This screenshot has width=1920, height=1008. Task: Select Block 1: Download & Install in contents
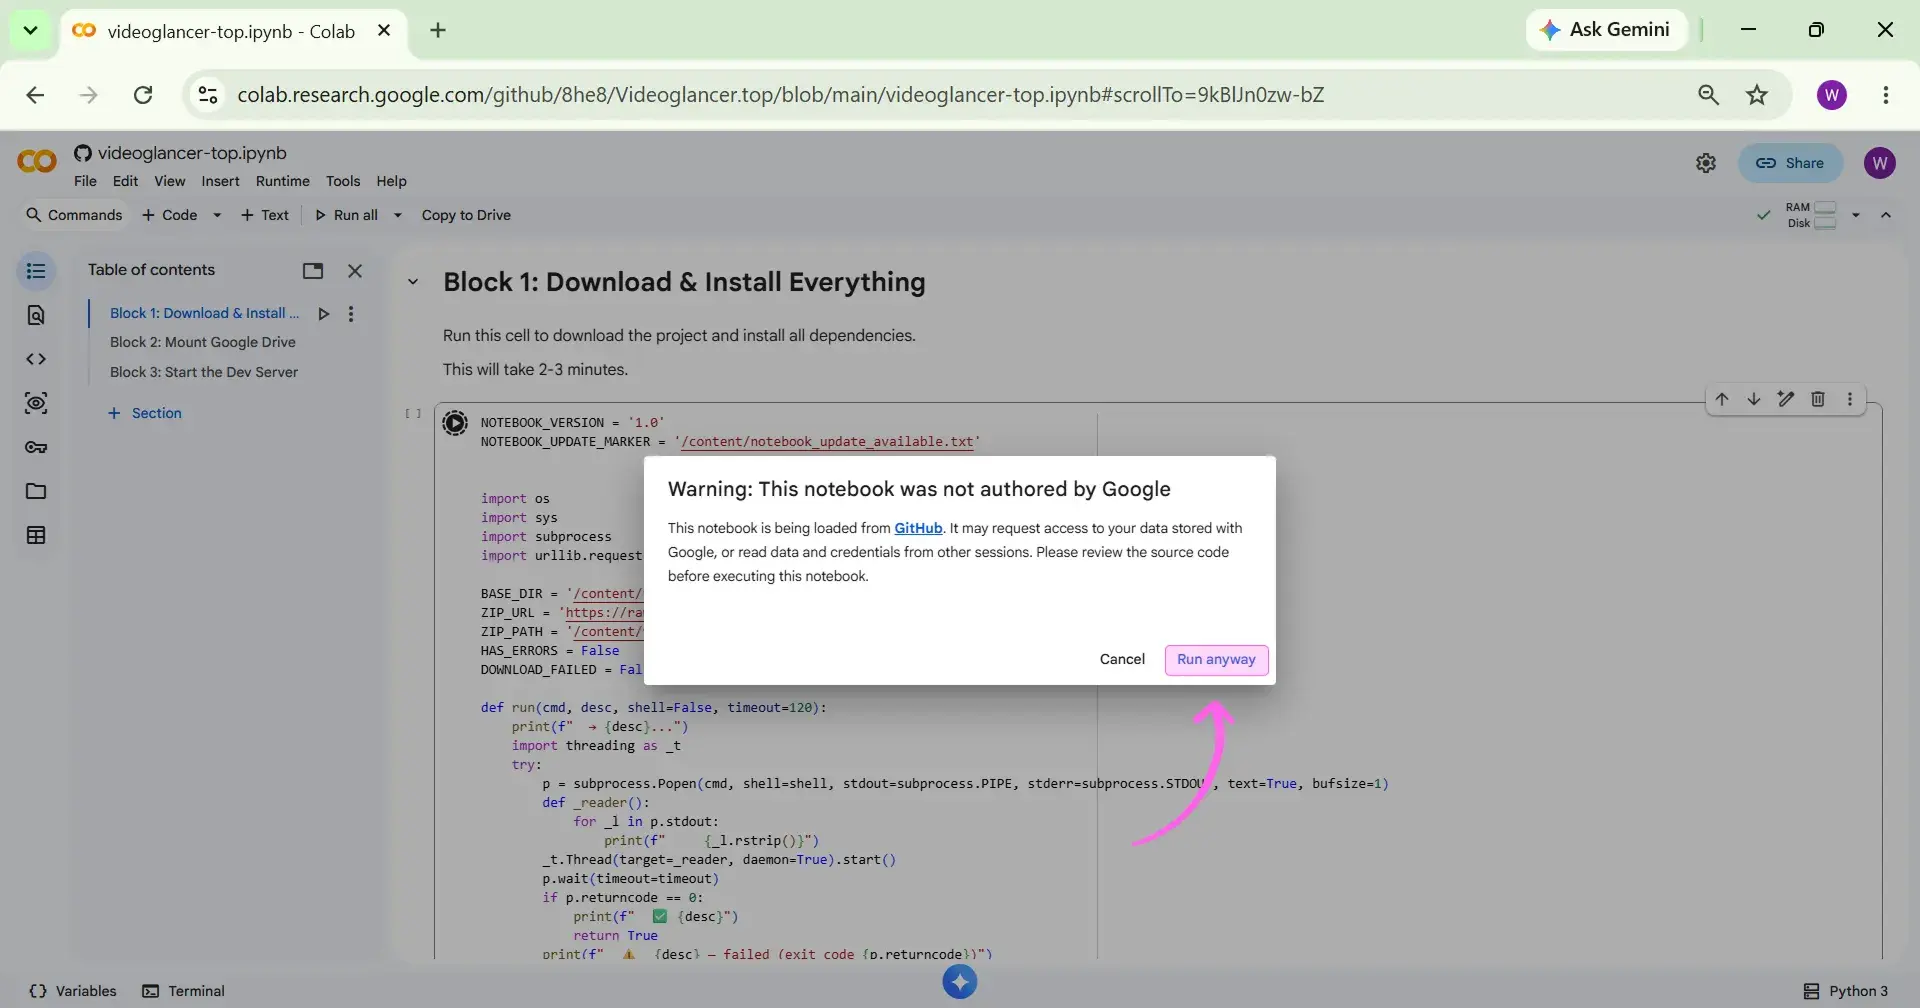pos(204,313)
